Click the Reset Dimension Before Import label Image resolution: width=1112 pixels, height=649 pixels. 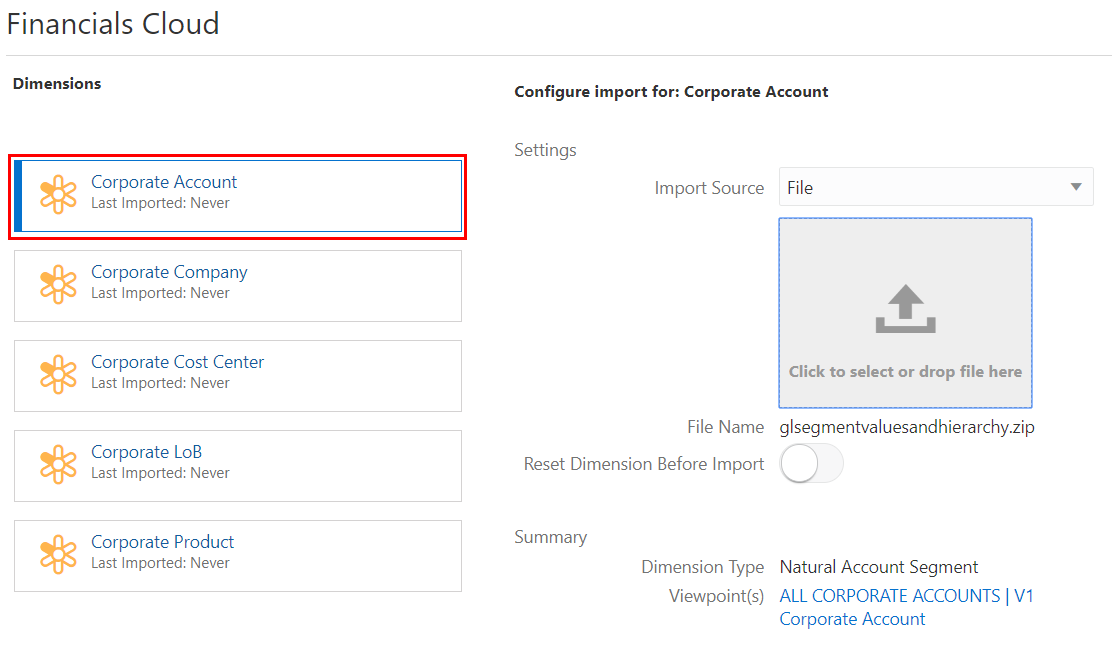coord(644,464)
